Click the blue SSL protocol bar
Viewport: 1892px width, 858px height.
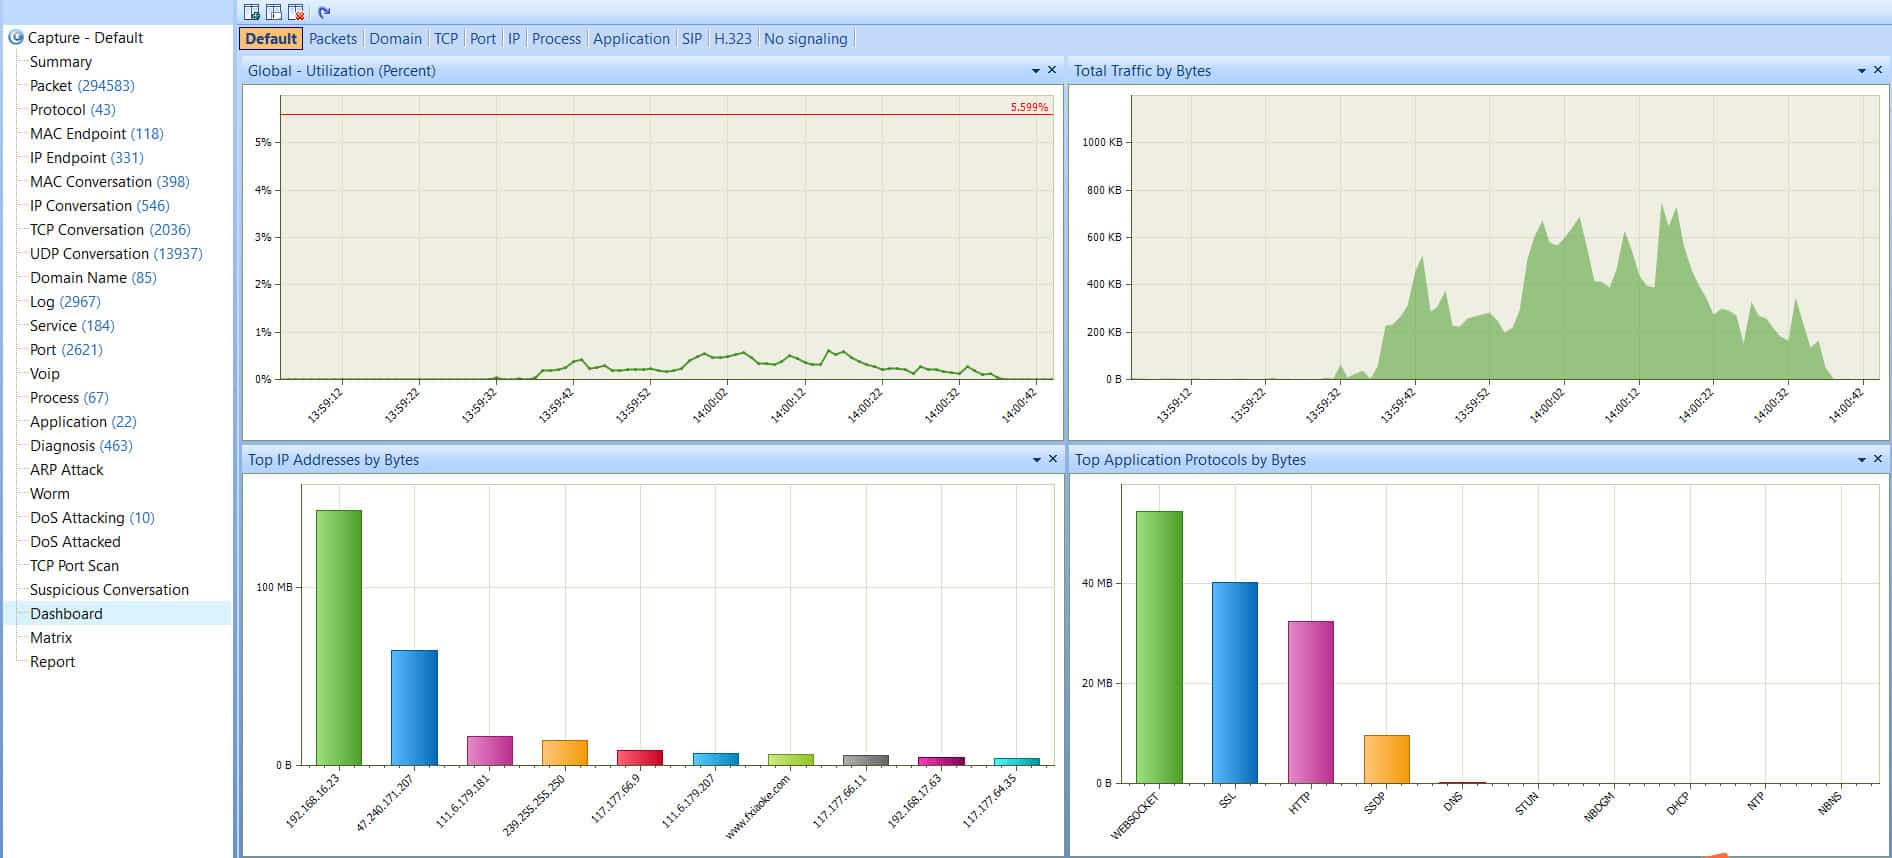(1235, 683)
